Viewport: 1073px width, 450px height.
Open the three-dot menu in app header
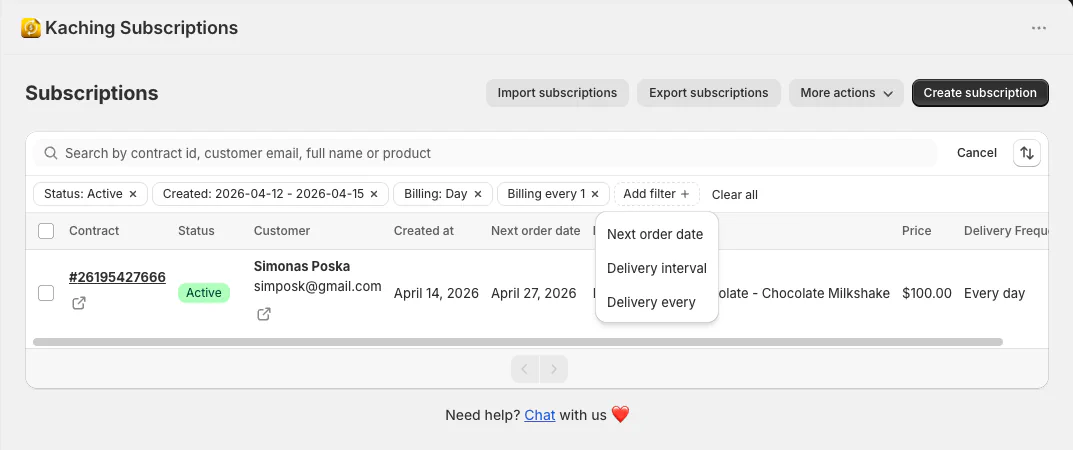[x=1039, y=28]
